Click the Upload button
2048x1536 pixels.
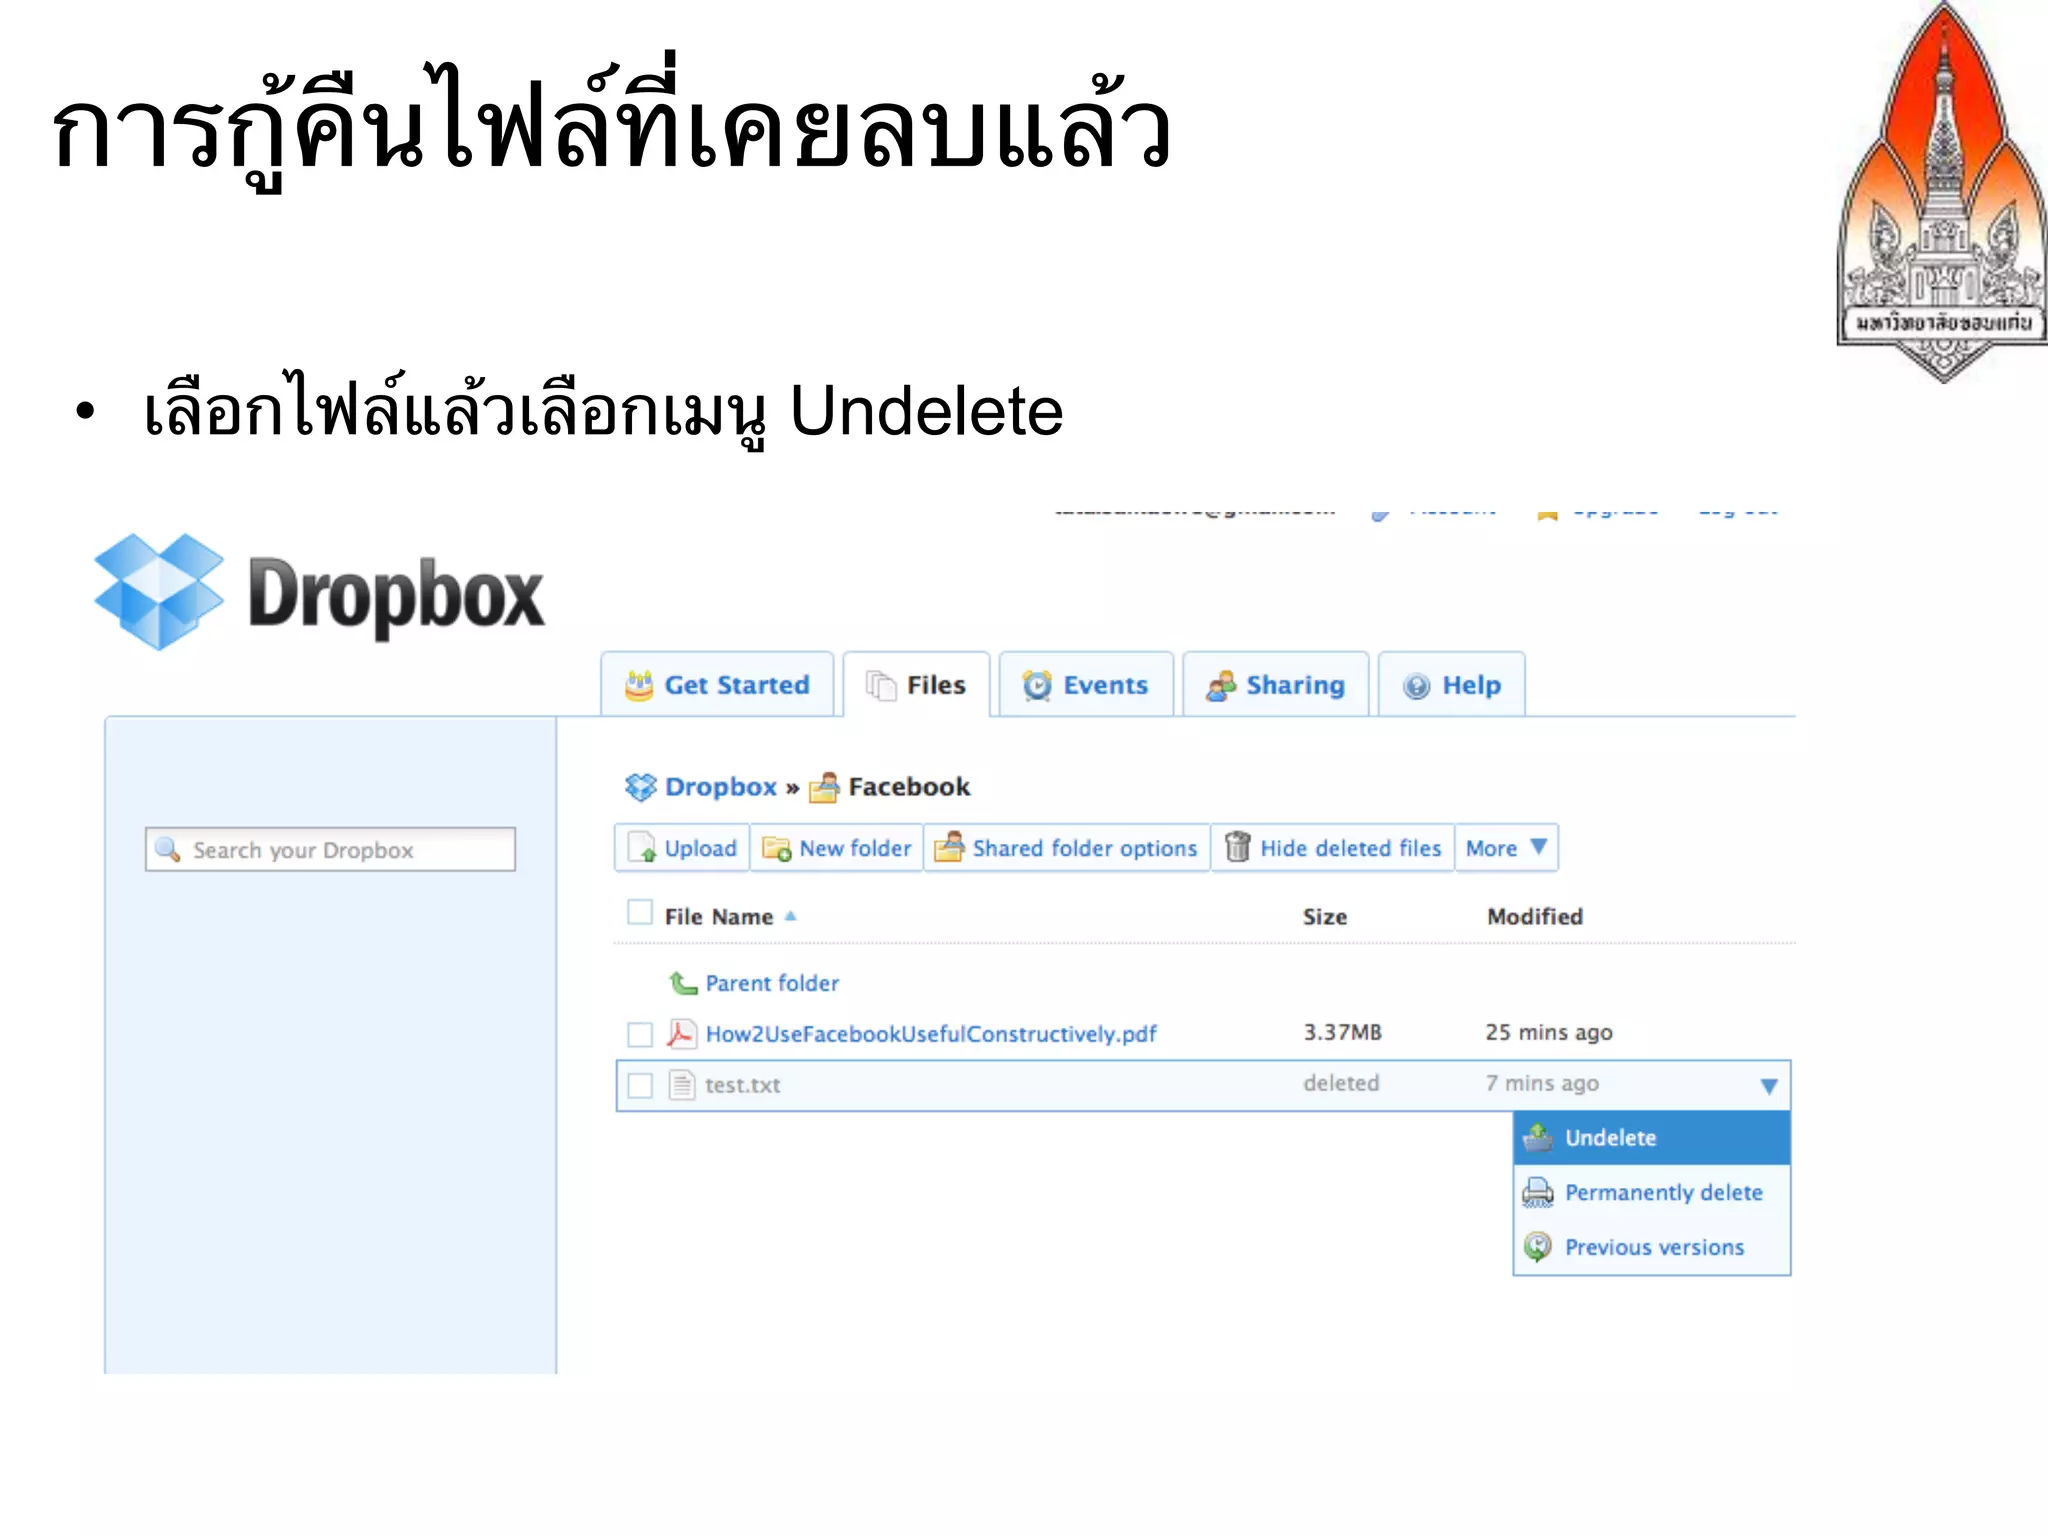(x=682, y=848)
